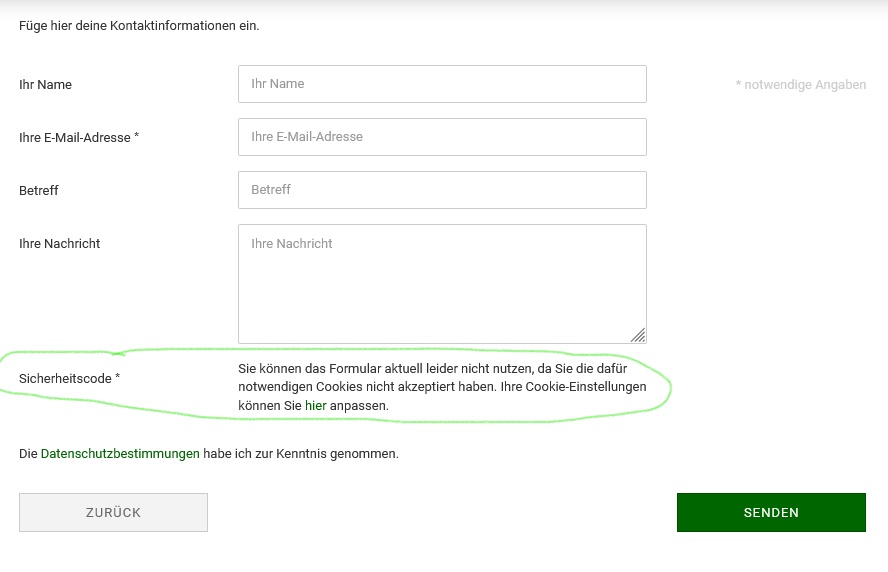
Task: Click the '* notwendige Angaben' note
Action: tap(801, 85)
